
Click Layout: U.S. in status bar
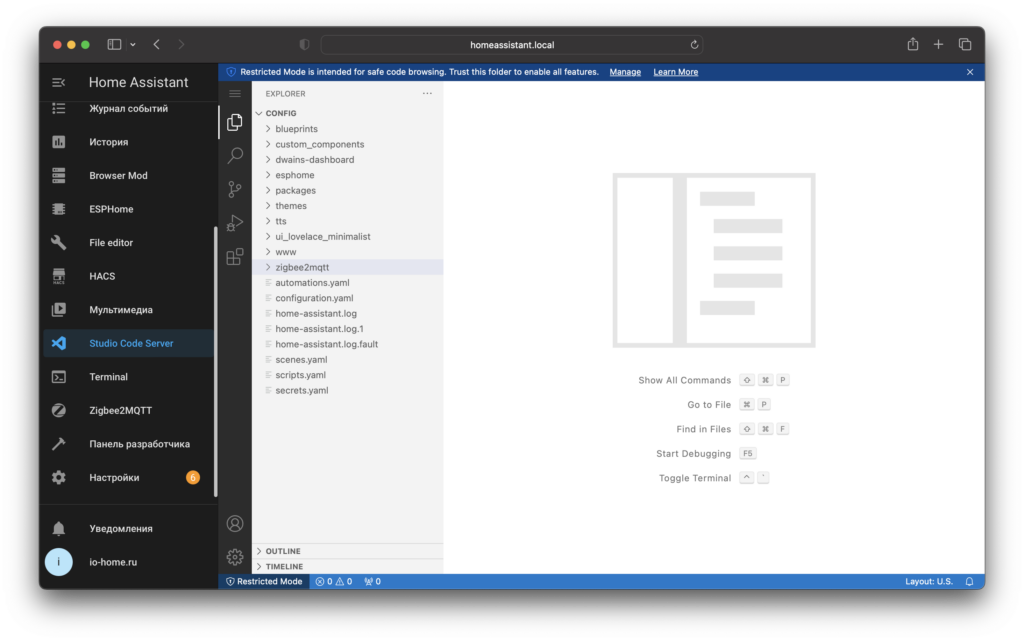pyautogui.click(x=929, y=582)
